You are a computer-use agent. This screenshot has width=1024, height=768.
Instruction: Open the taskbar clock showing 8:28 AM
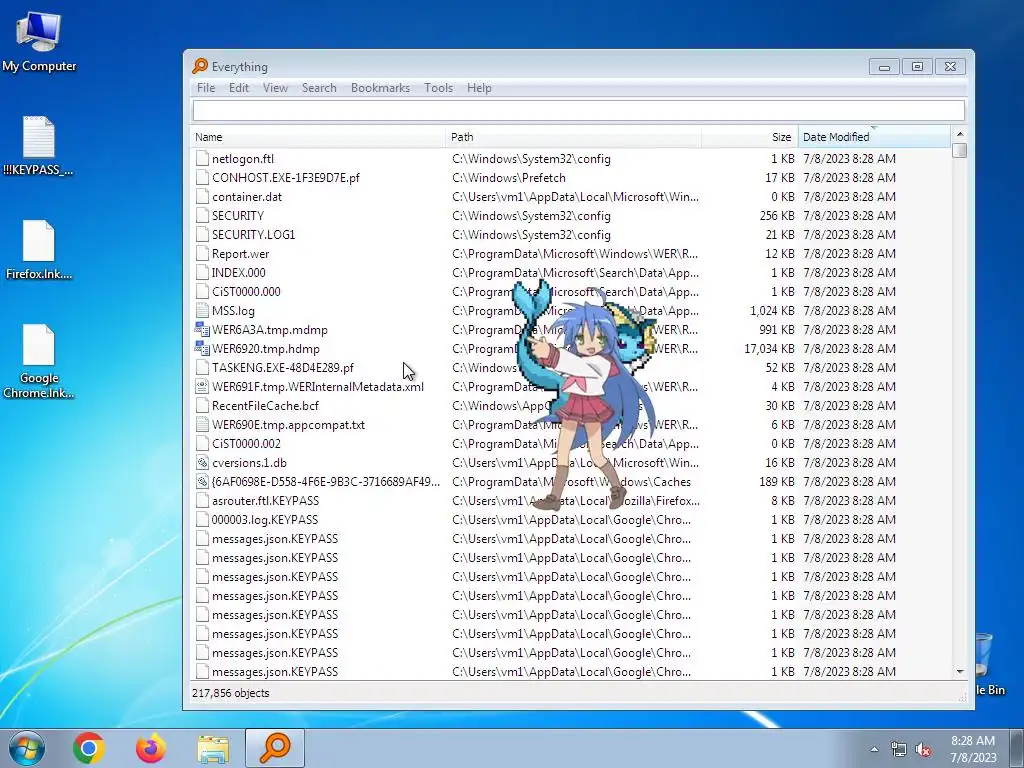tap(973, 749)
